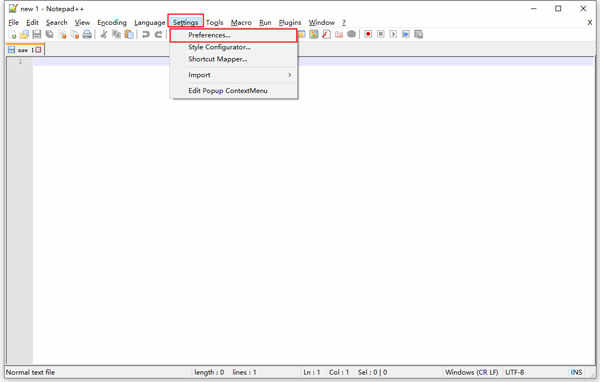Click the Open file folder icon
Screen dimensions: 600x382
pyautogui.click(x=24, y=35)
